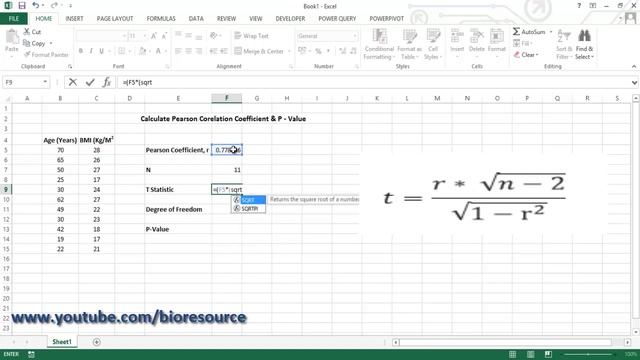640x360 pixels.
Task: Toggle Underline formatting
Action: [x=101, y=51]
